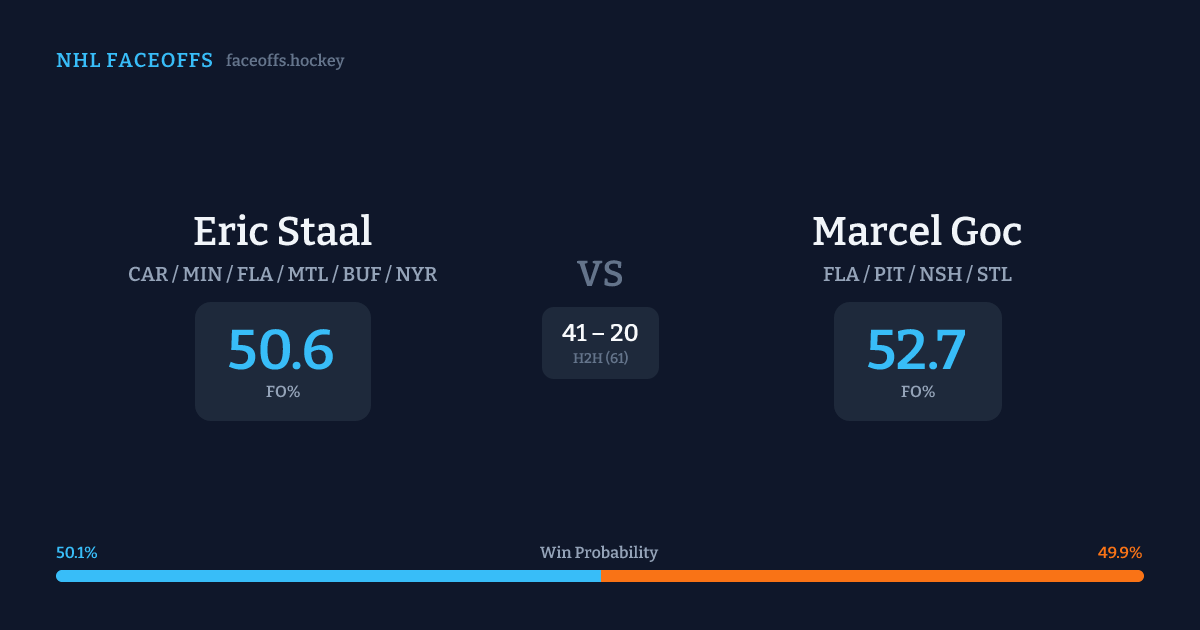
Task: Click the PIT team abbreviation under Marcel Goc
Action: 889,274
